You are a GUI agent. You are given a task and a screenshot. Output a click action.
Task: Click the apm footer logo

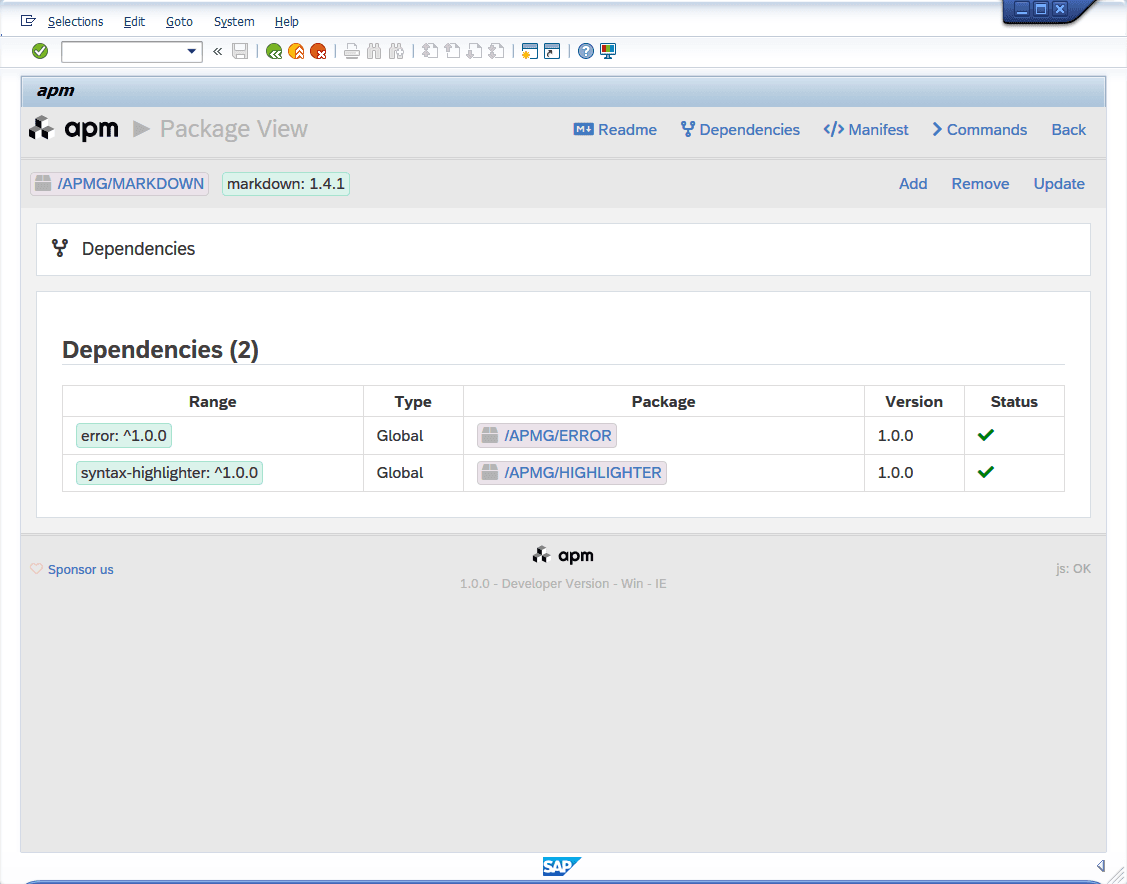[x=563, y=555]
